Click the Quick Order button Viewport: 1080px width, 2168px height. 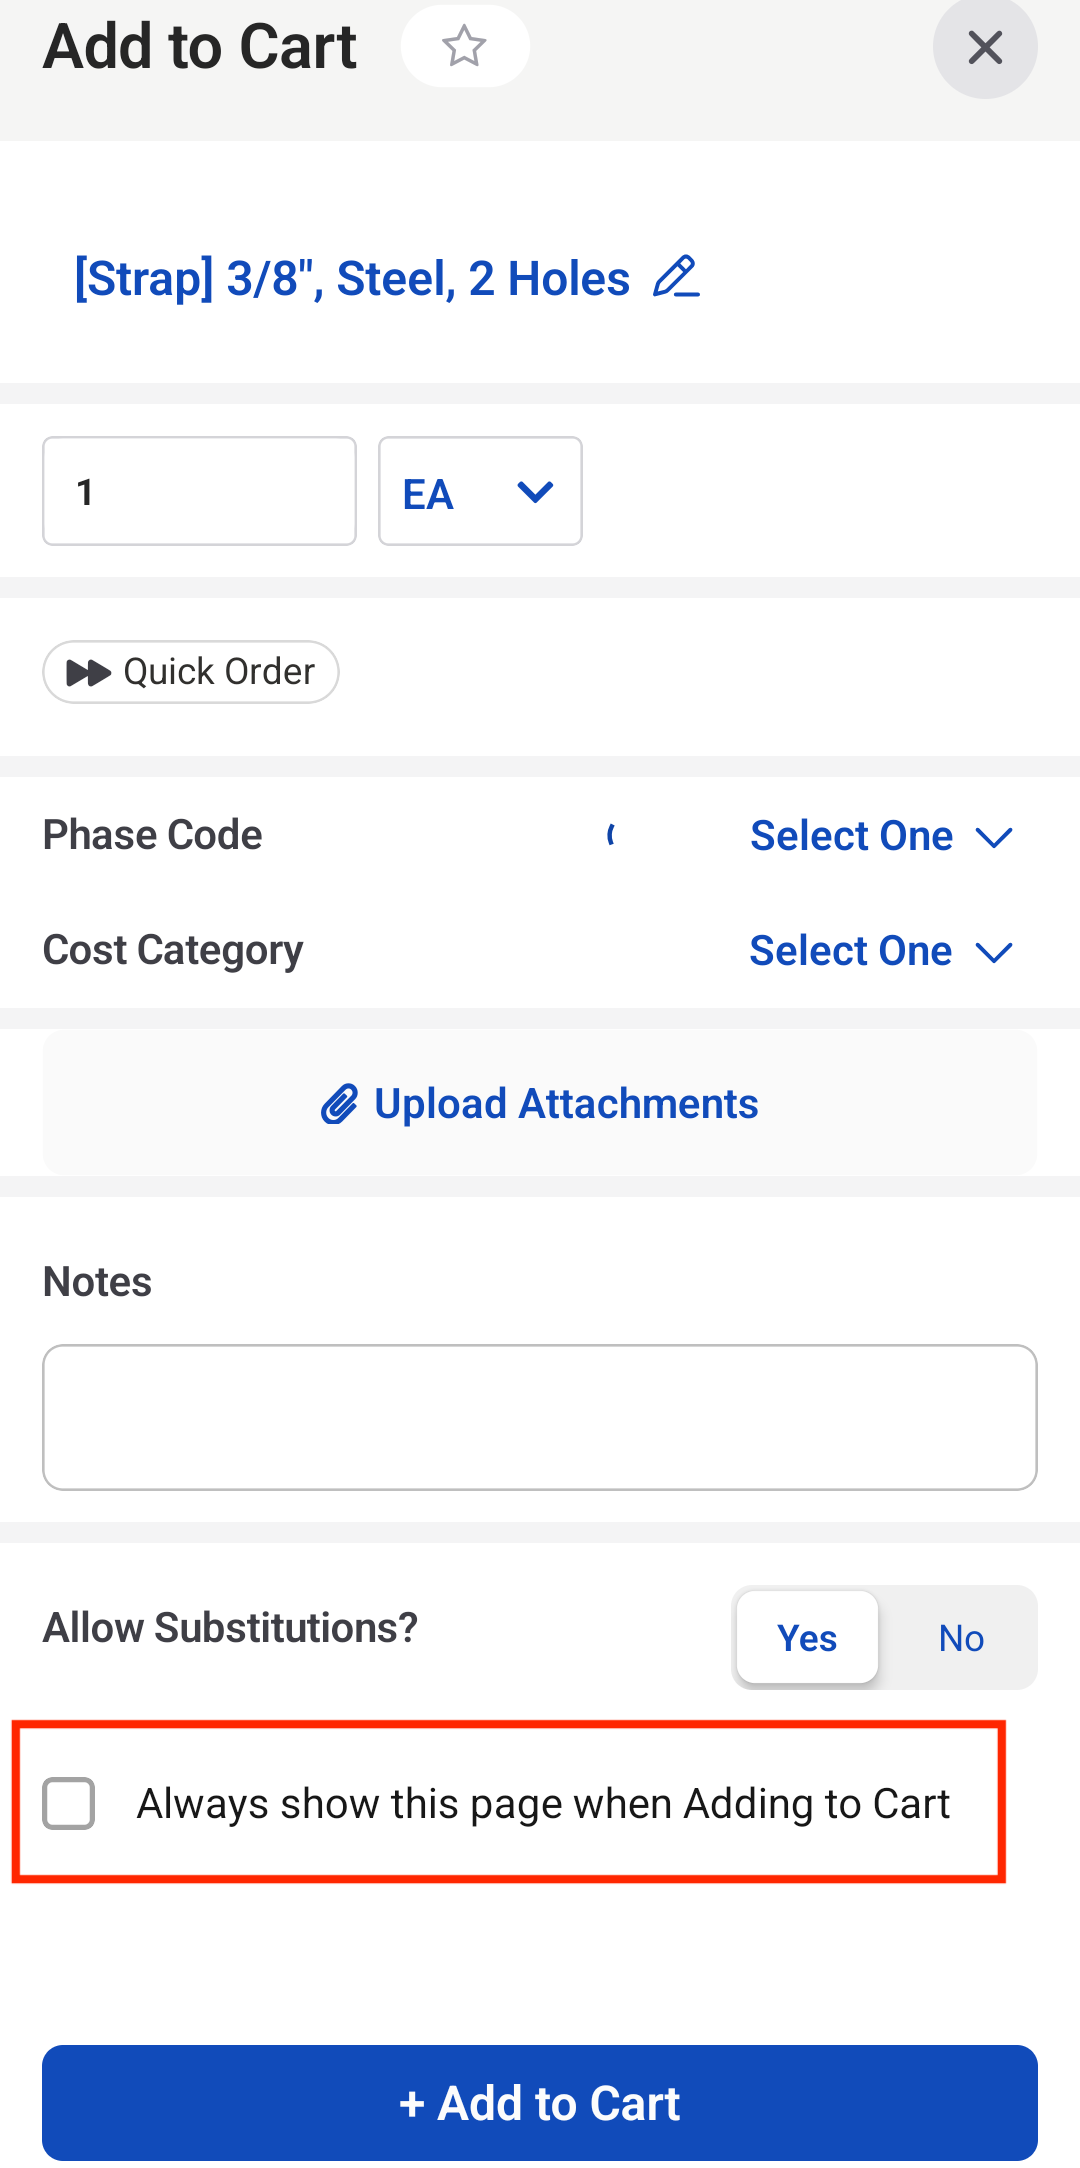pyautogui.click(x=191, y=672)
